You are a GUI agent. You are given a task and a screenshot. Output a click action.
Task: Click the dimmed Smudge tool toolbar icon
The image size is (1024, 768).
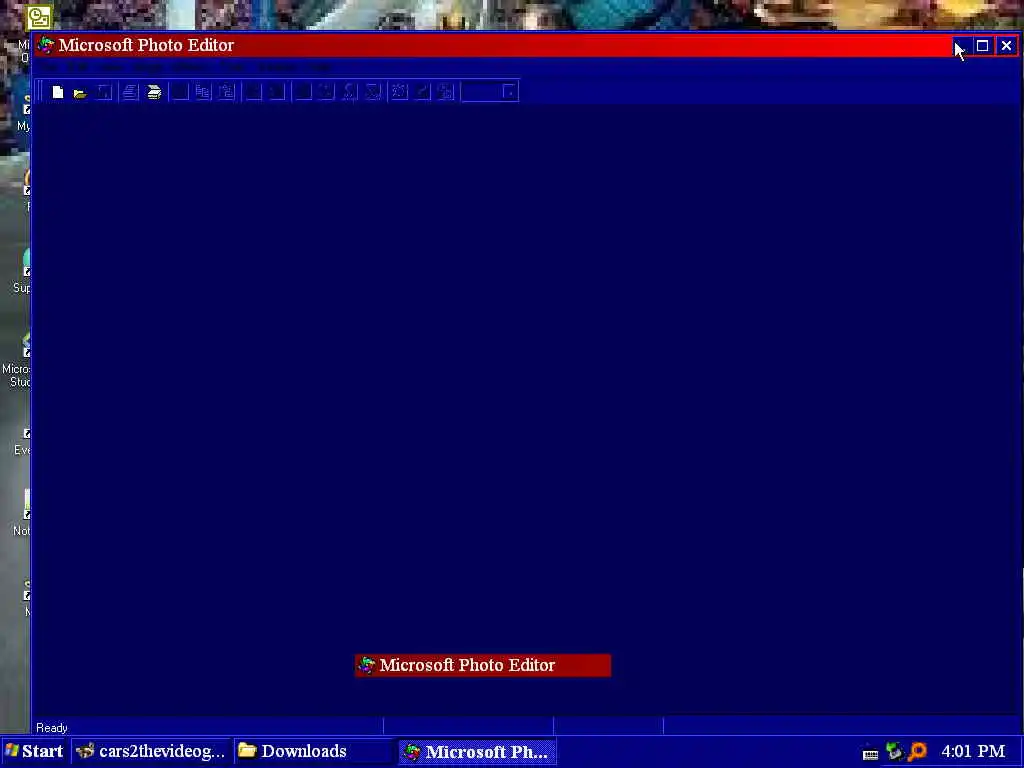tap(349, 92)
